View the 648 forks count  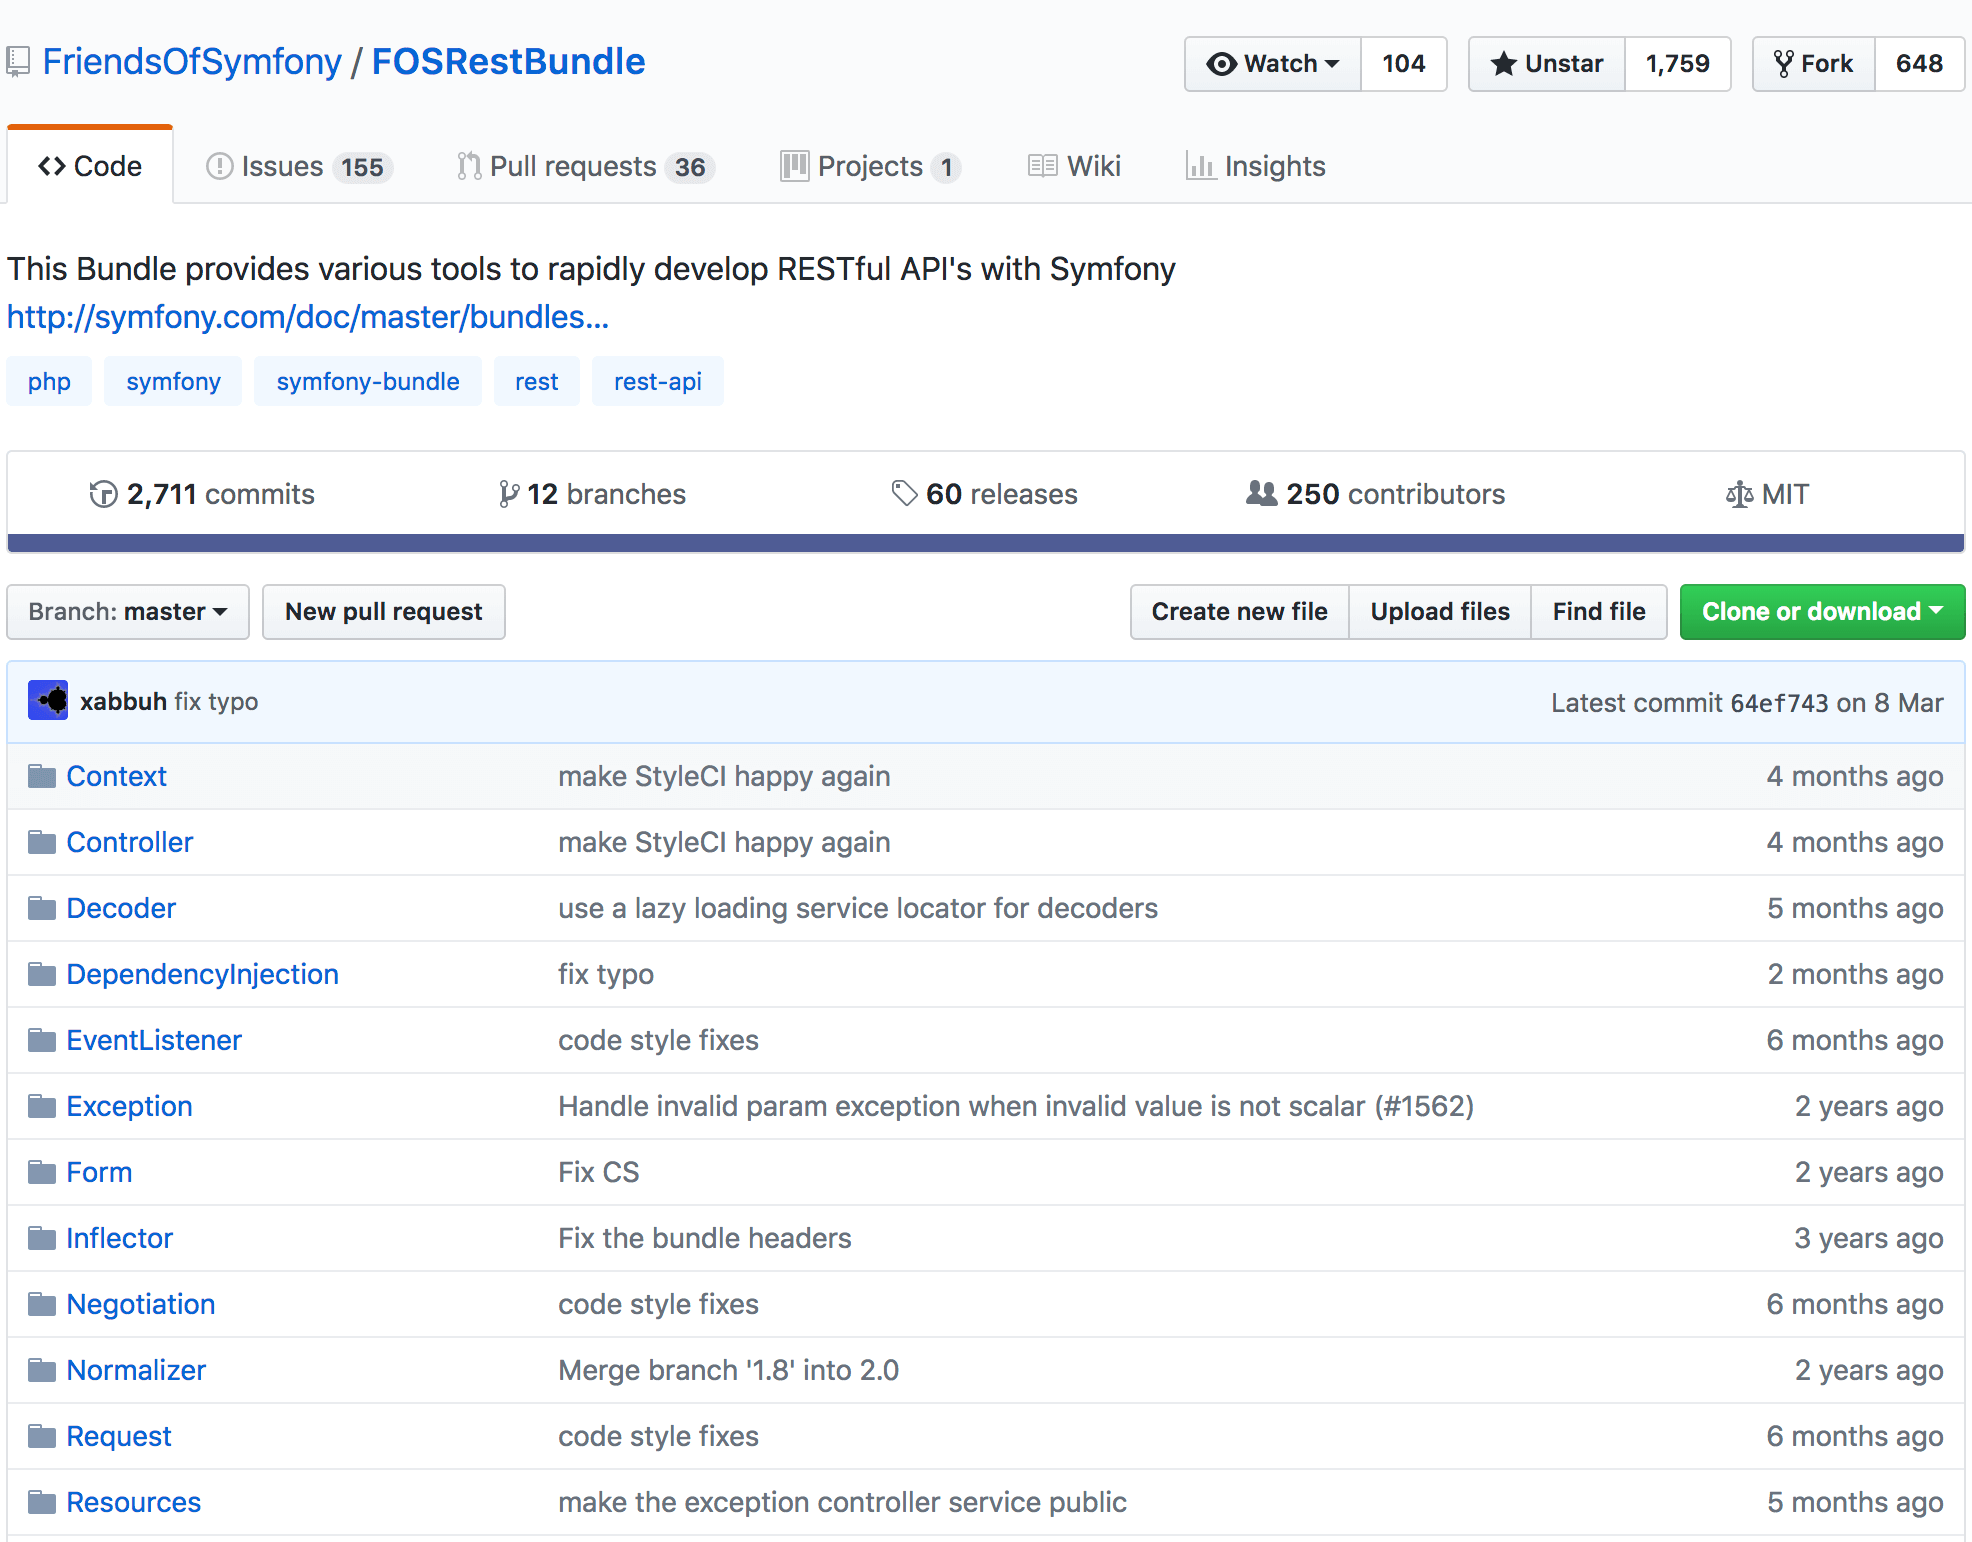click(x=1919, y=64)
